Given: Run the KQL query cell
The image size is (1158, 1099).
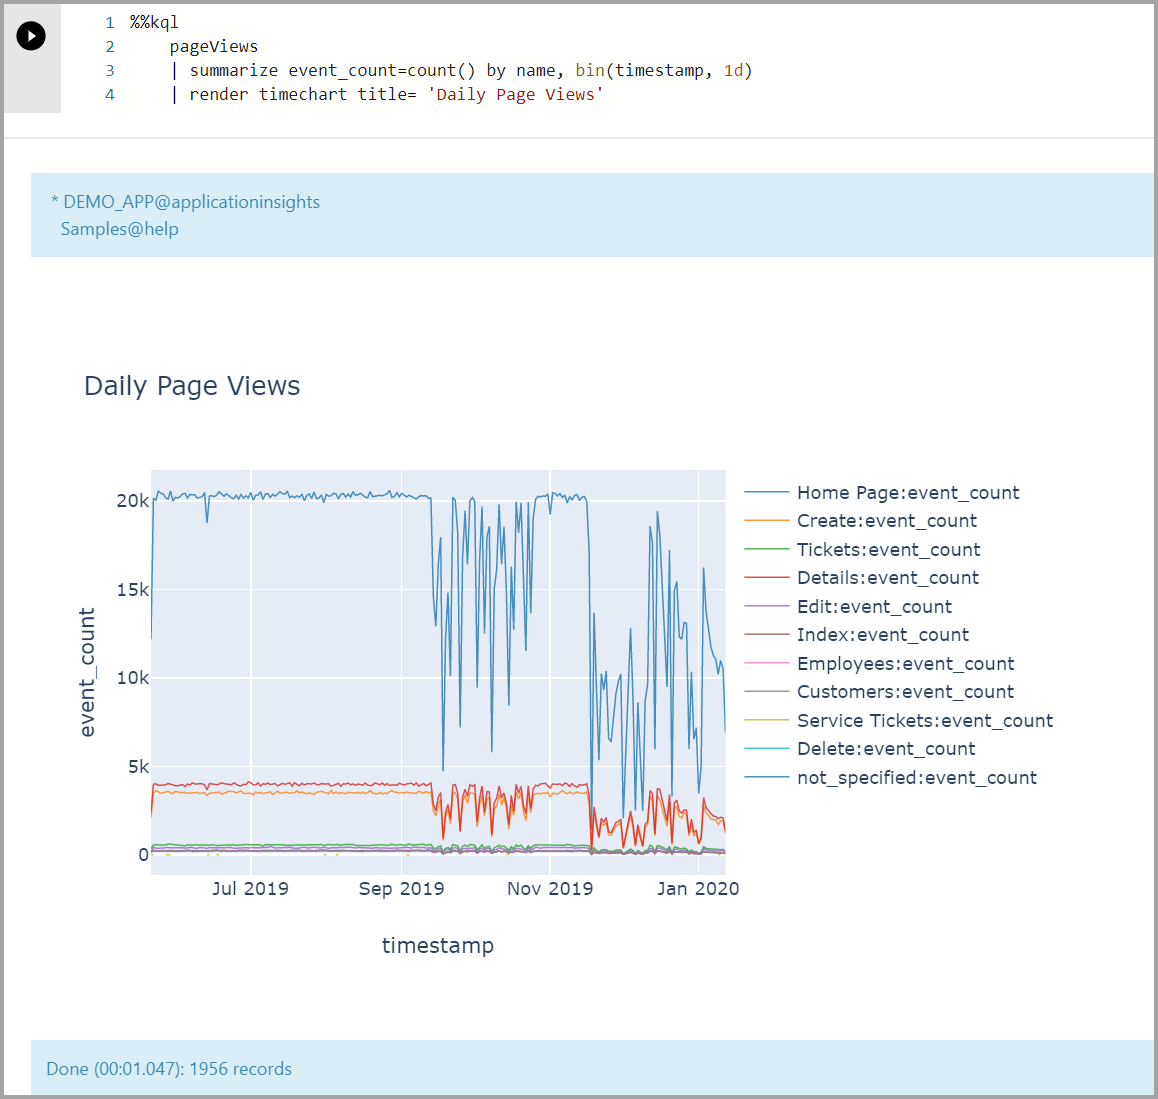Looking at the screenshot, I should pos(30,35).
